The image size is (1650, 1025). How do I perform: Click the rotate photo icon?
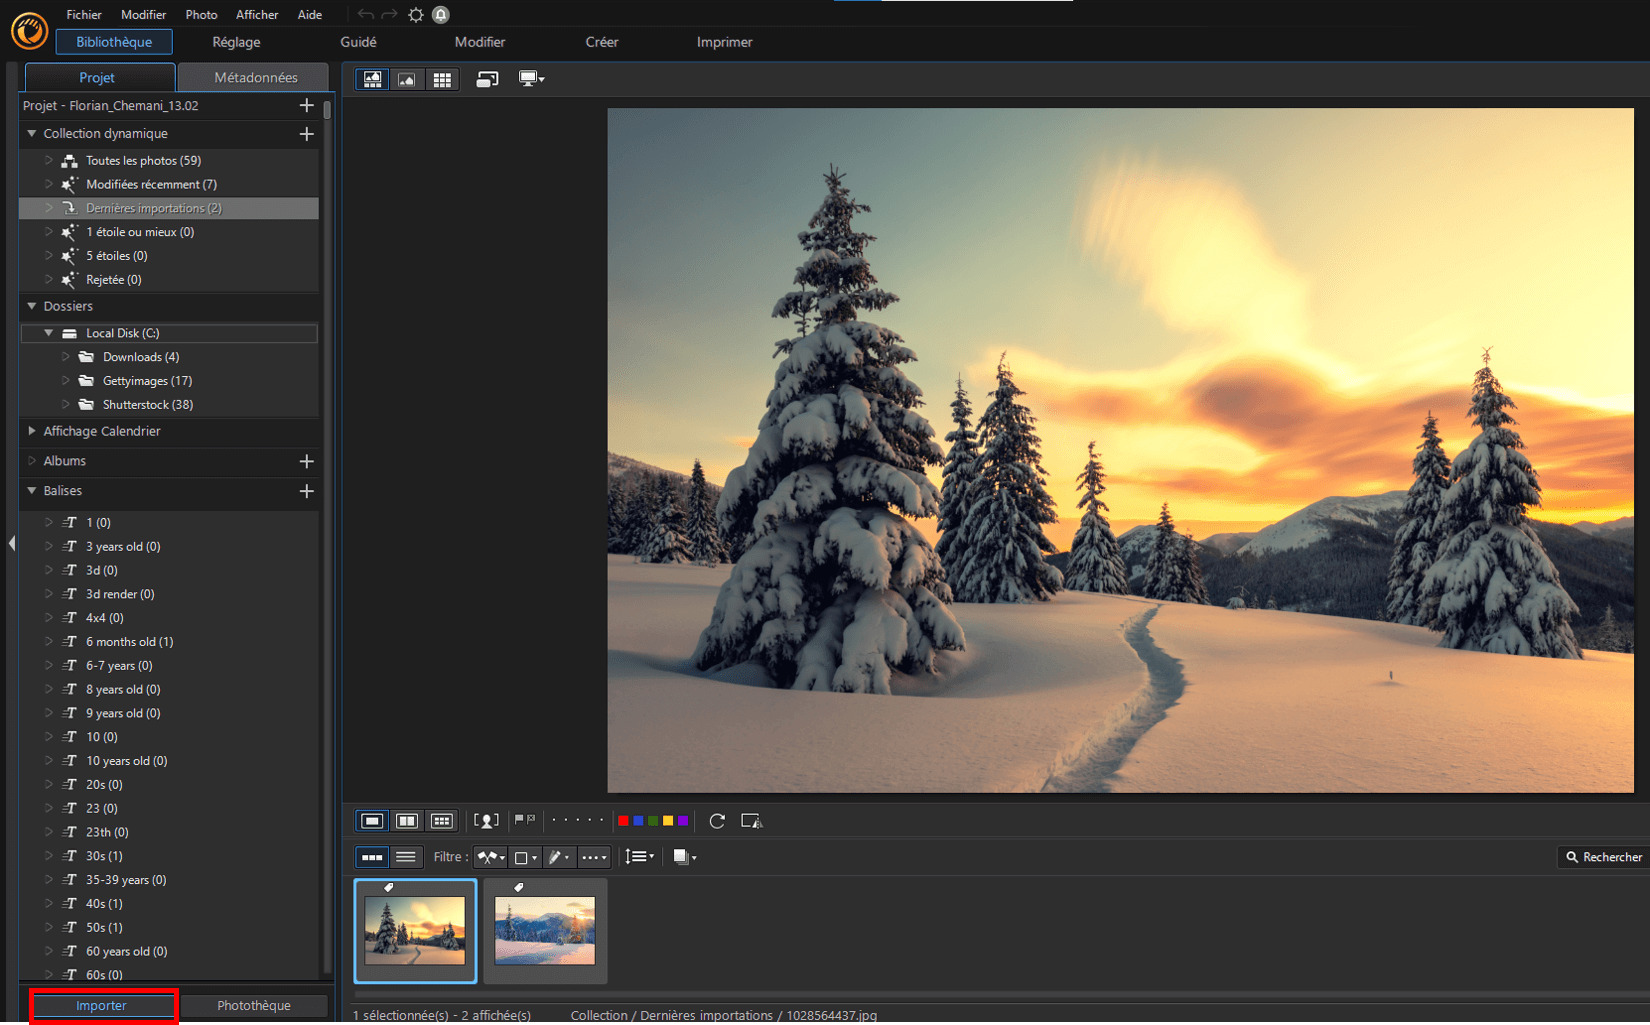pos(717,820)
